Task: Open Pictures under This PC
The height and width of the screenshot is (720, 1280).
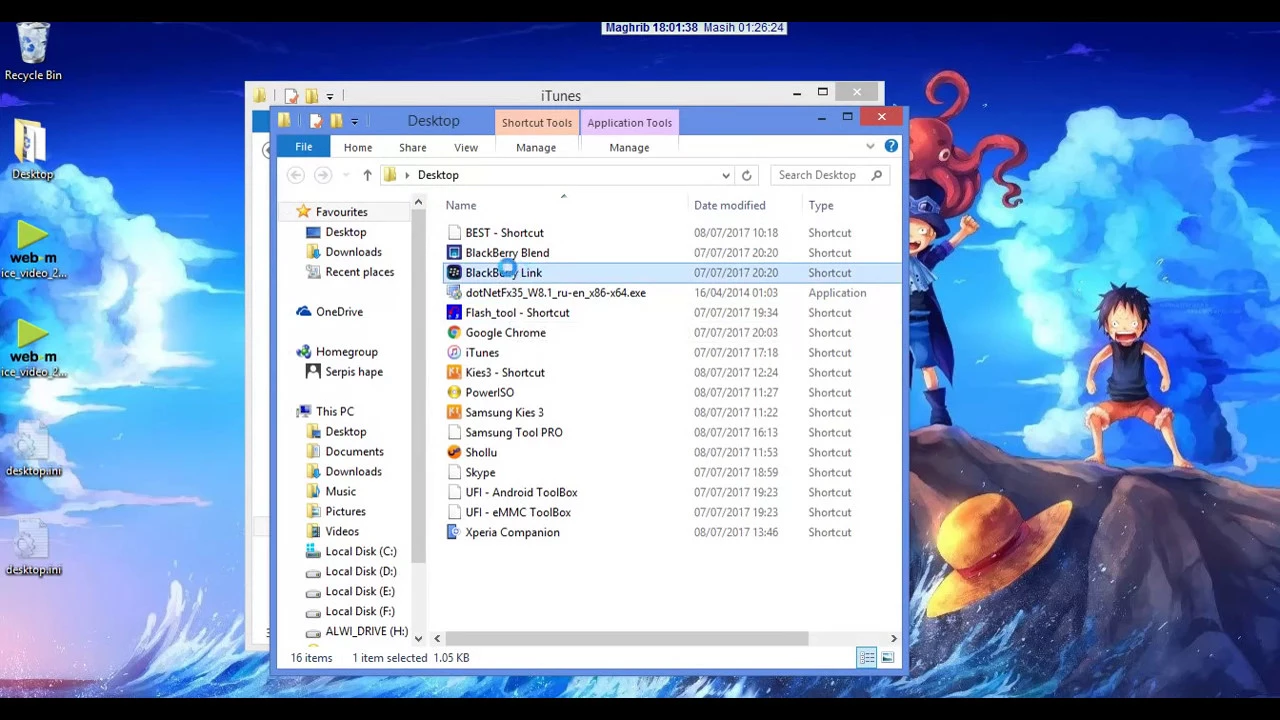Action: [336, 512]
